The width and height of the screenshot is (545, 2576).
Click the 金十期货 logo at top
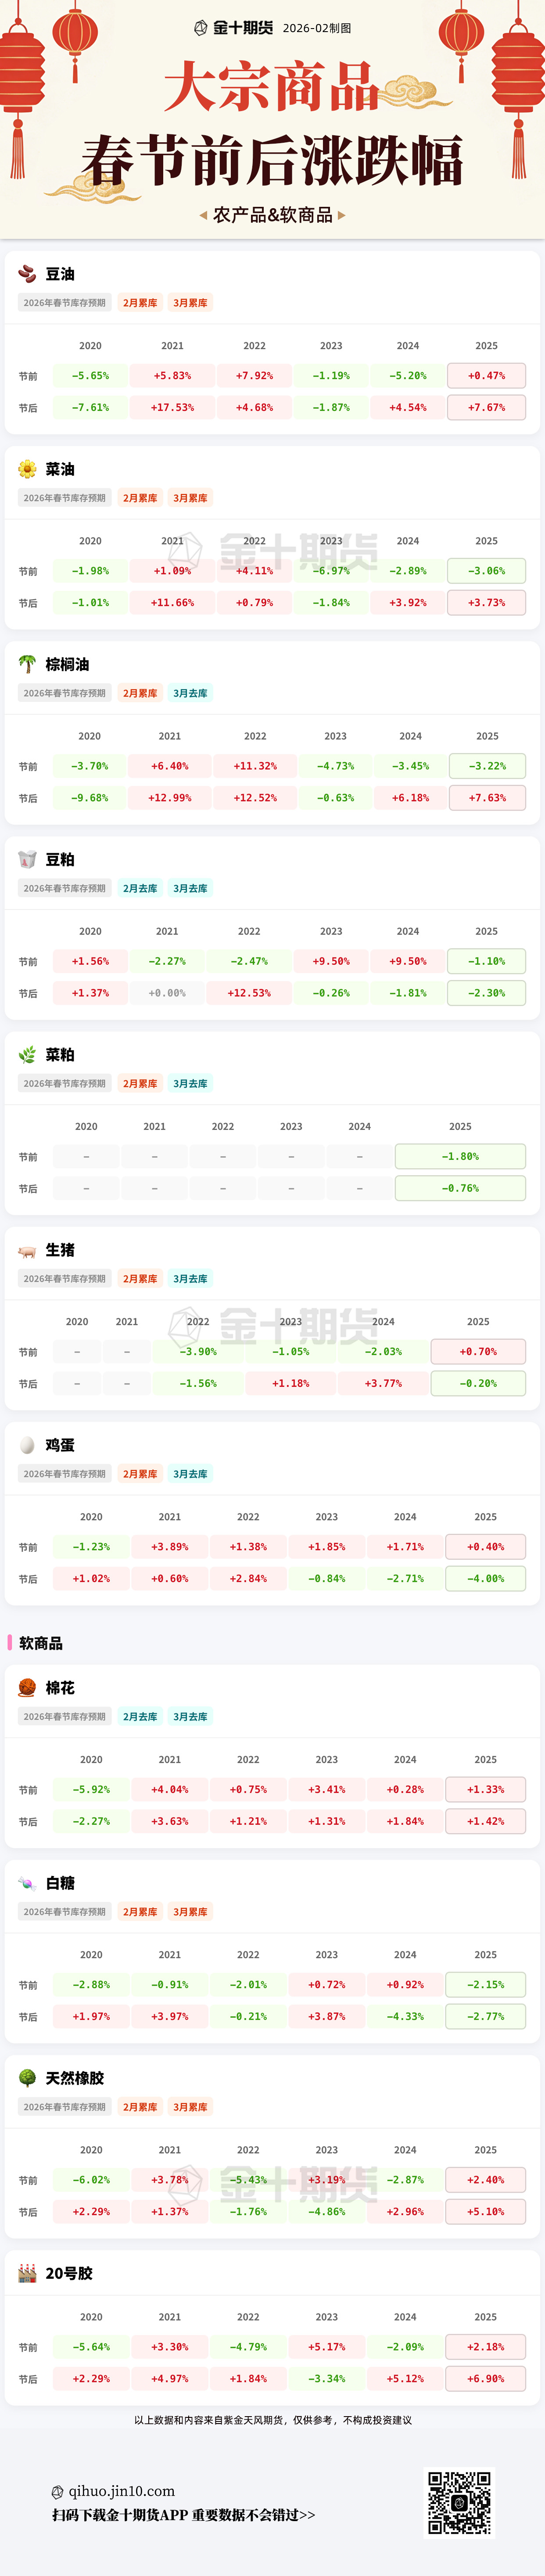click(233, 28)
